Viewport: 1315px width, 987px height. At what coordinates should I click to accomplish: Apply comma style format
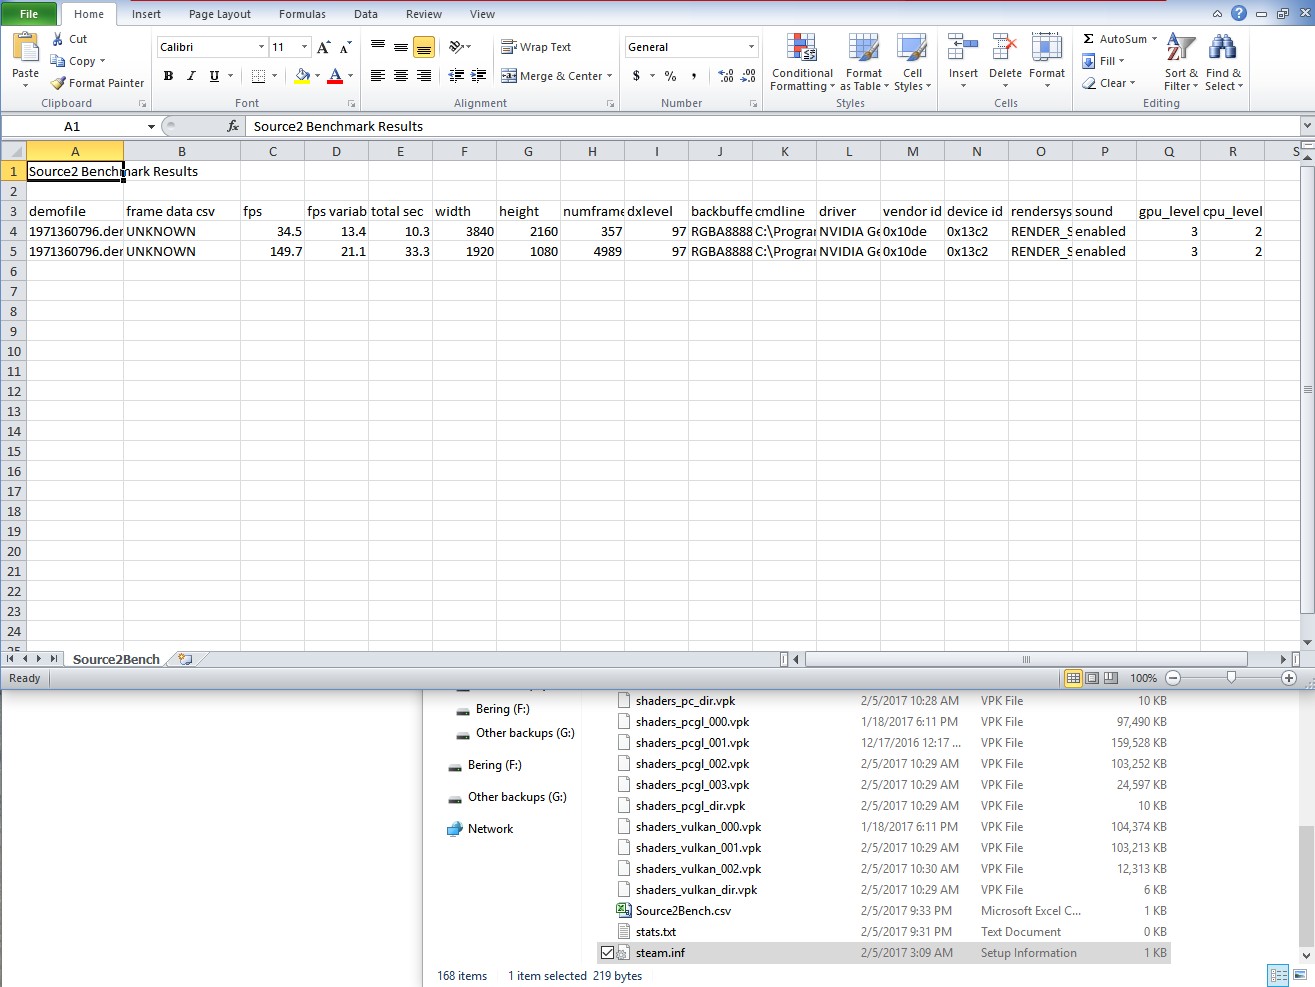coord(693,76)
